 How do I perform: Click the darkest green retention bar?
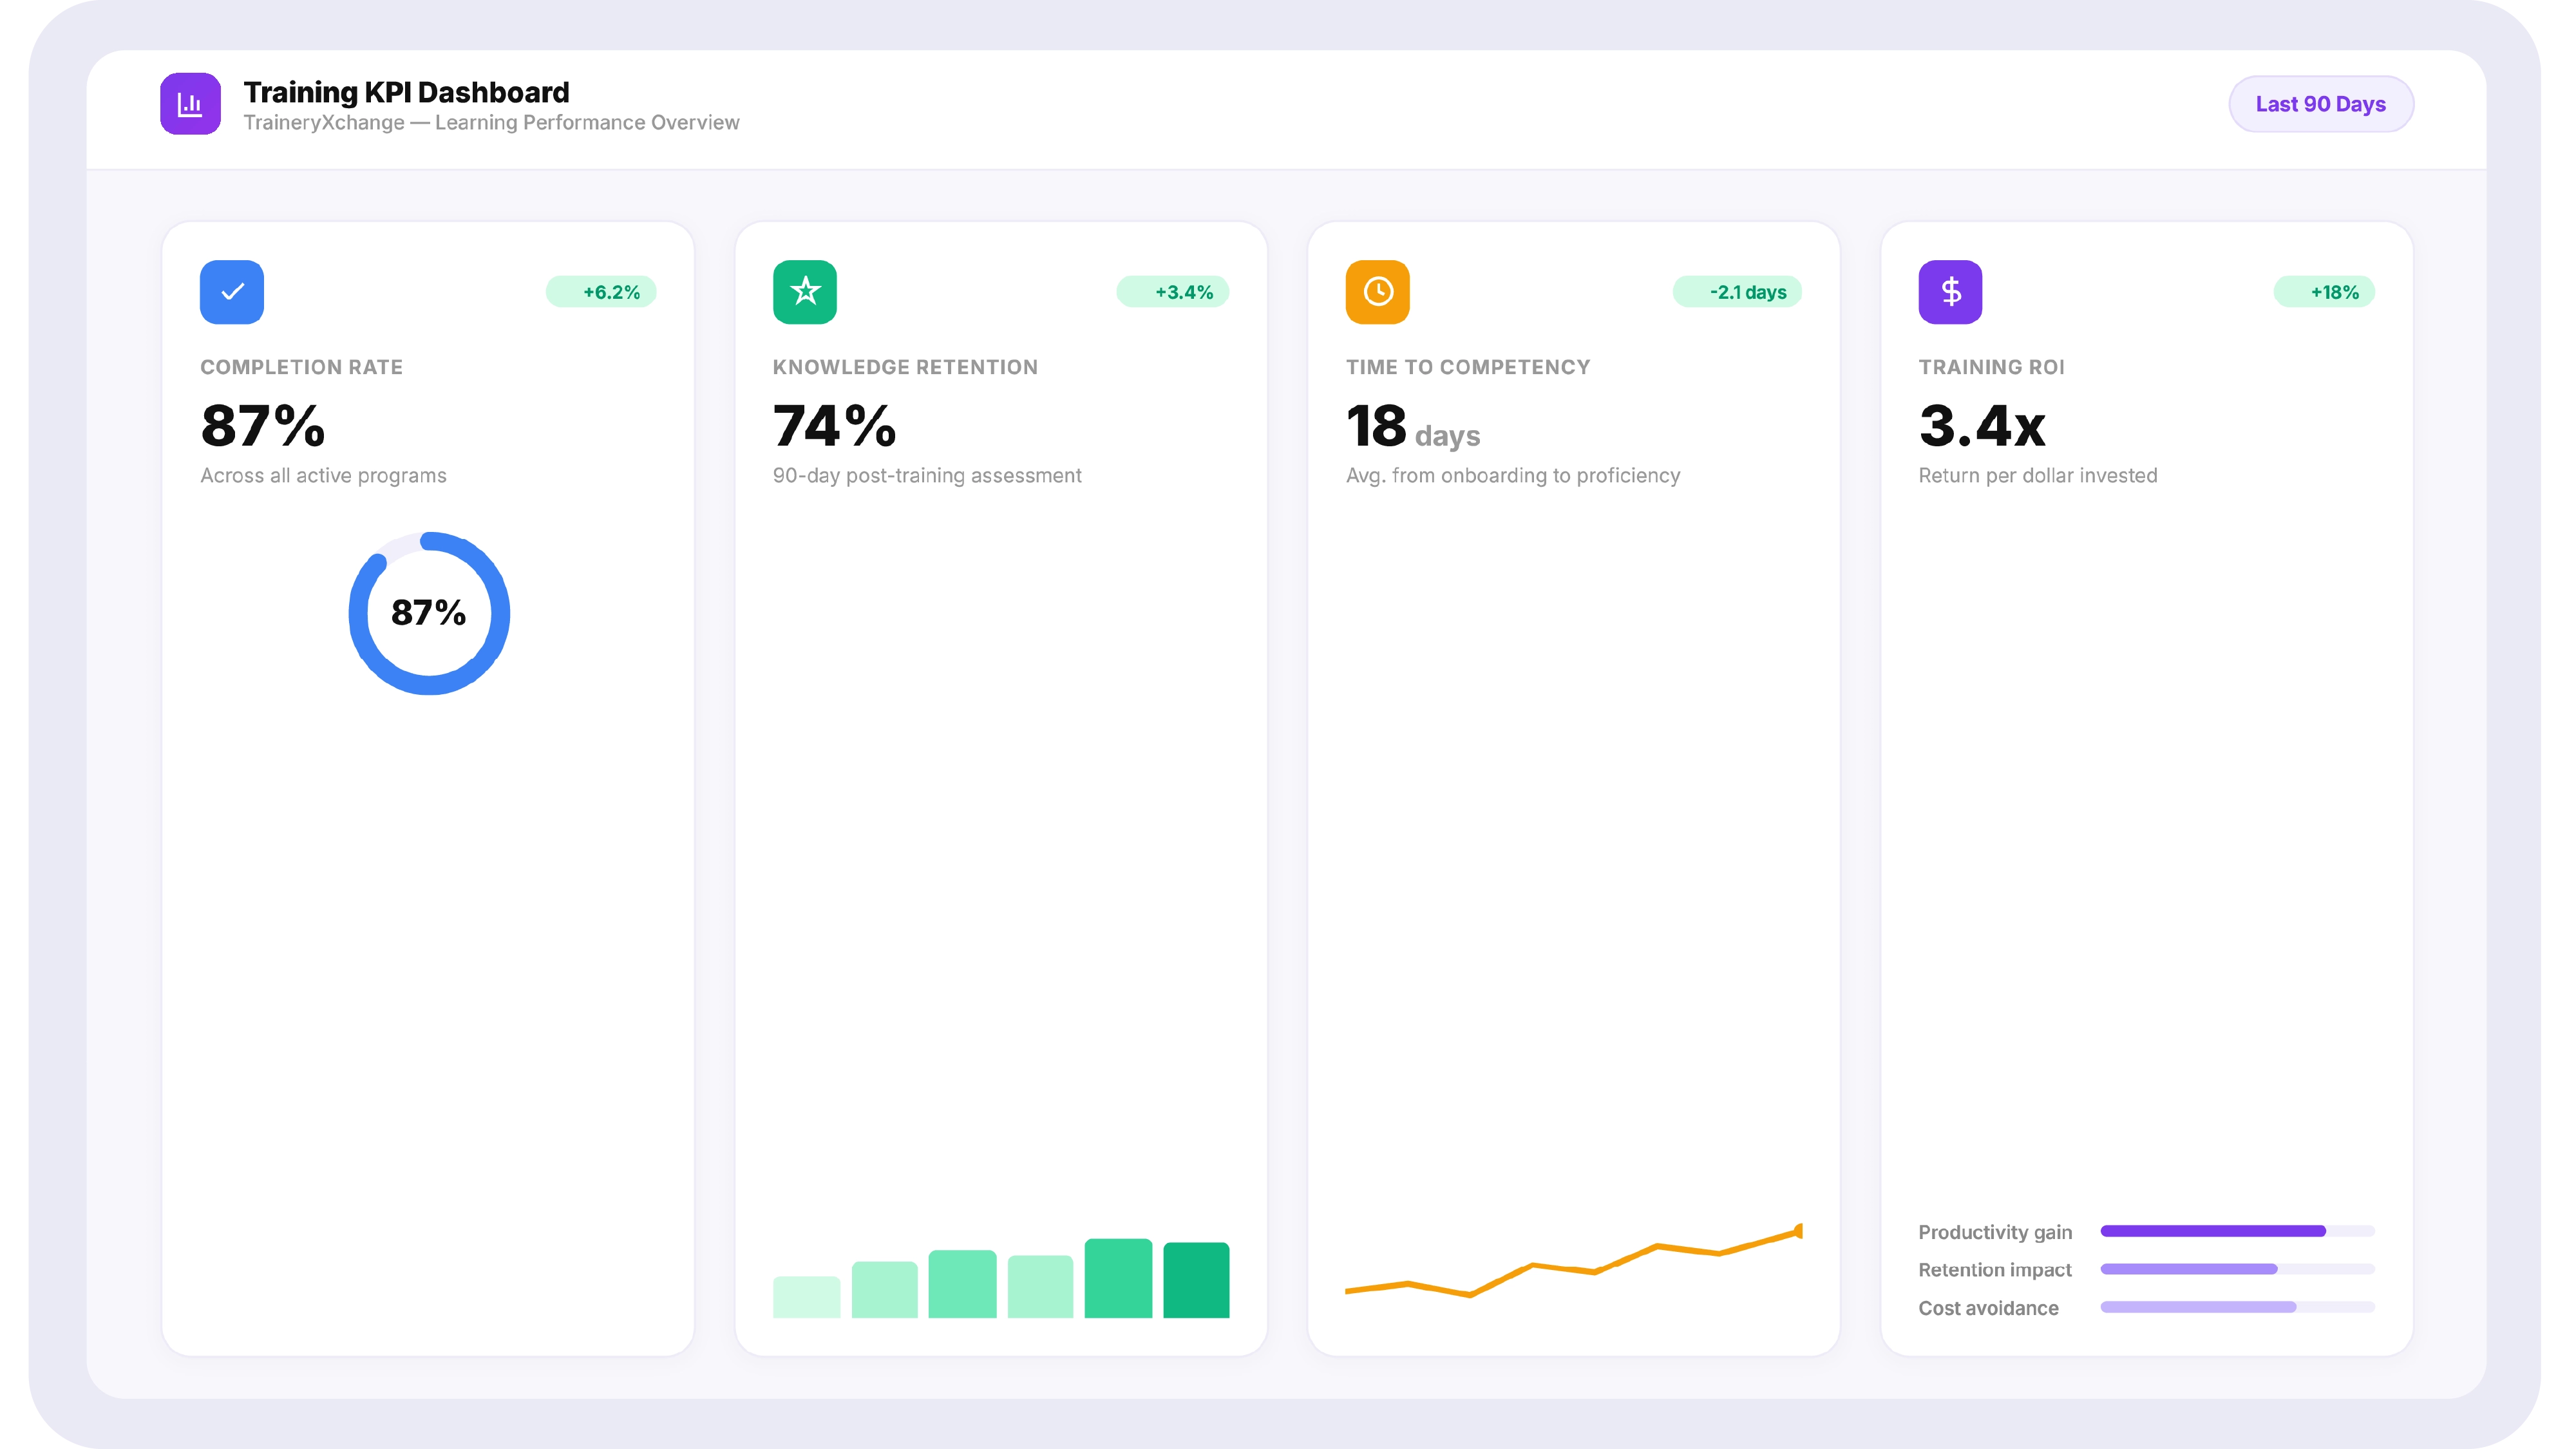(x=1196, y=1280)
